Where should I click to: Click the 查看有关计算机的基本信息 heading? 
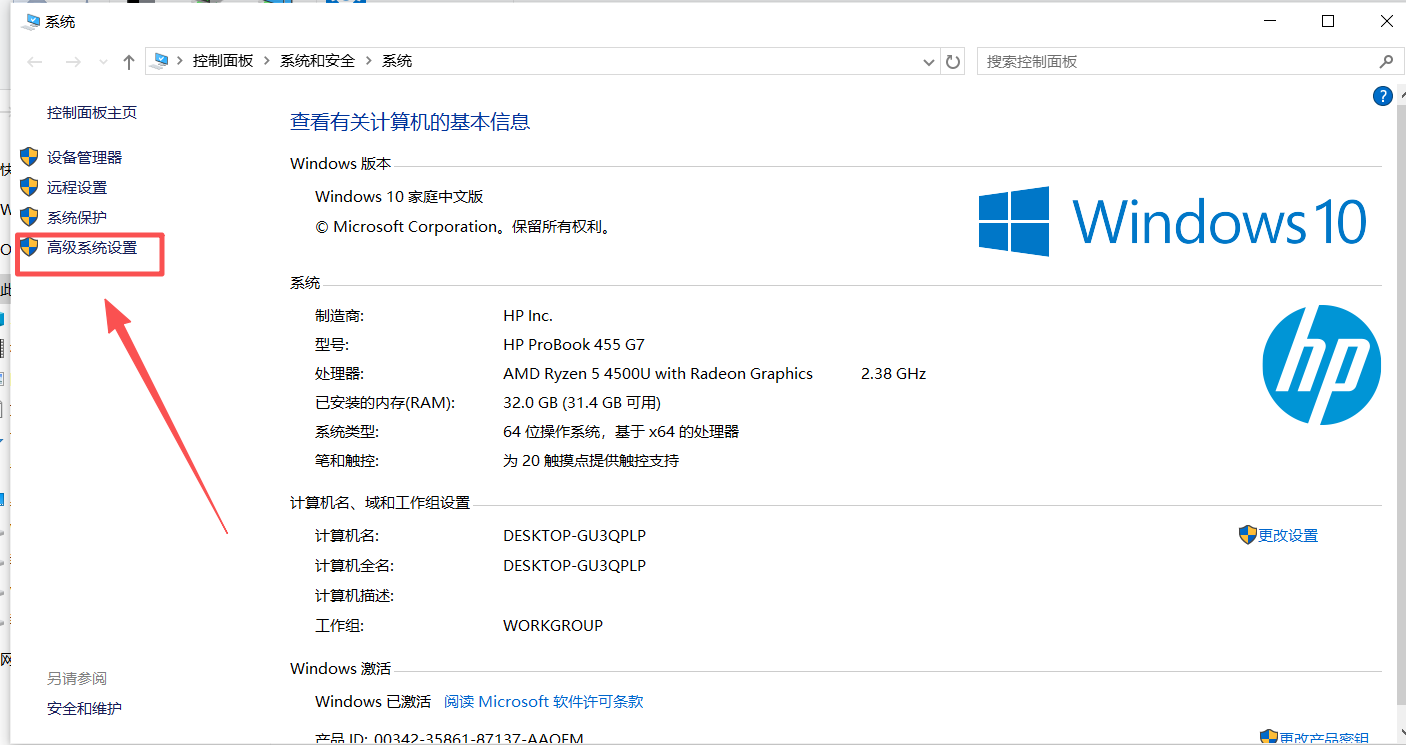tap(410, 122)
